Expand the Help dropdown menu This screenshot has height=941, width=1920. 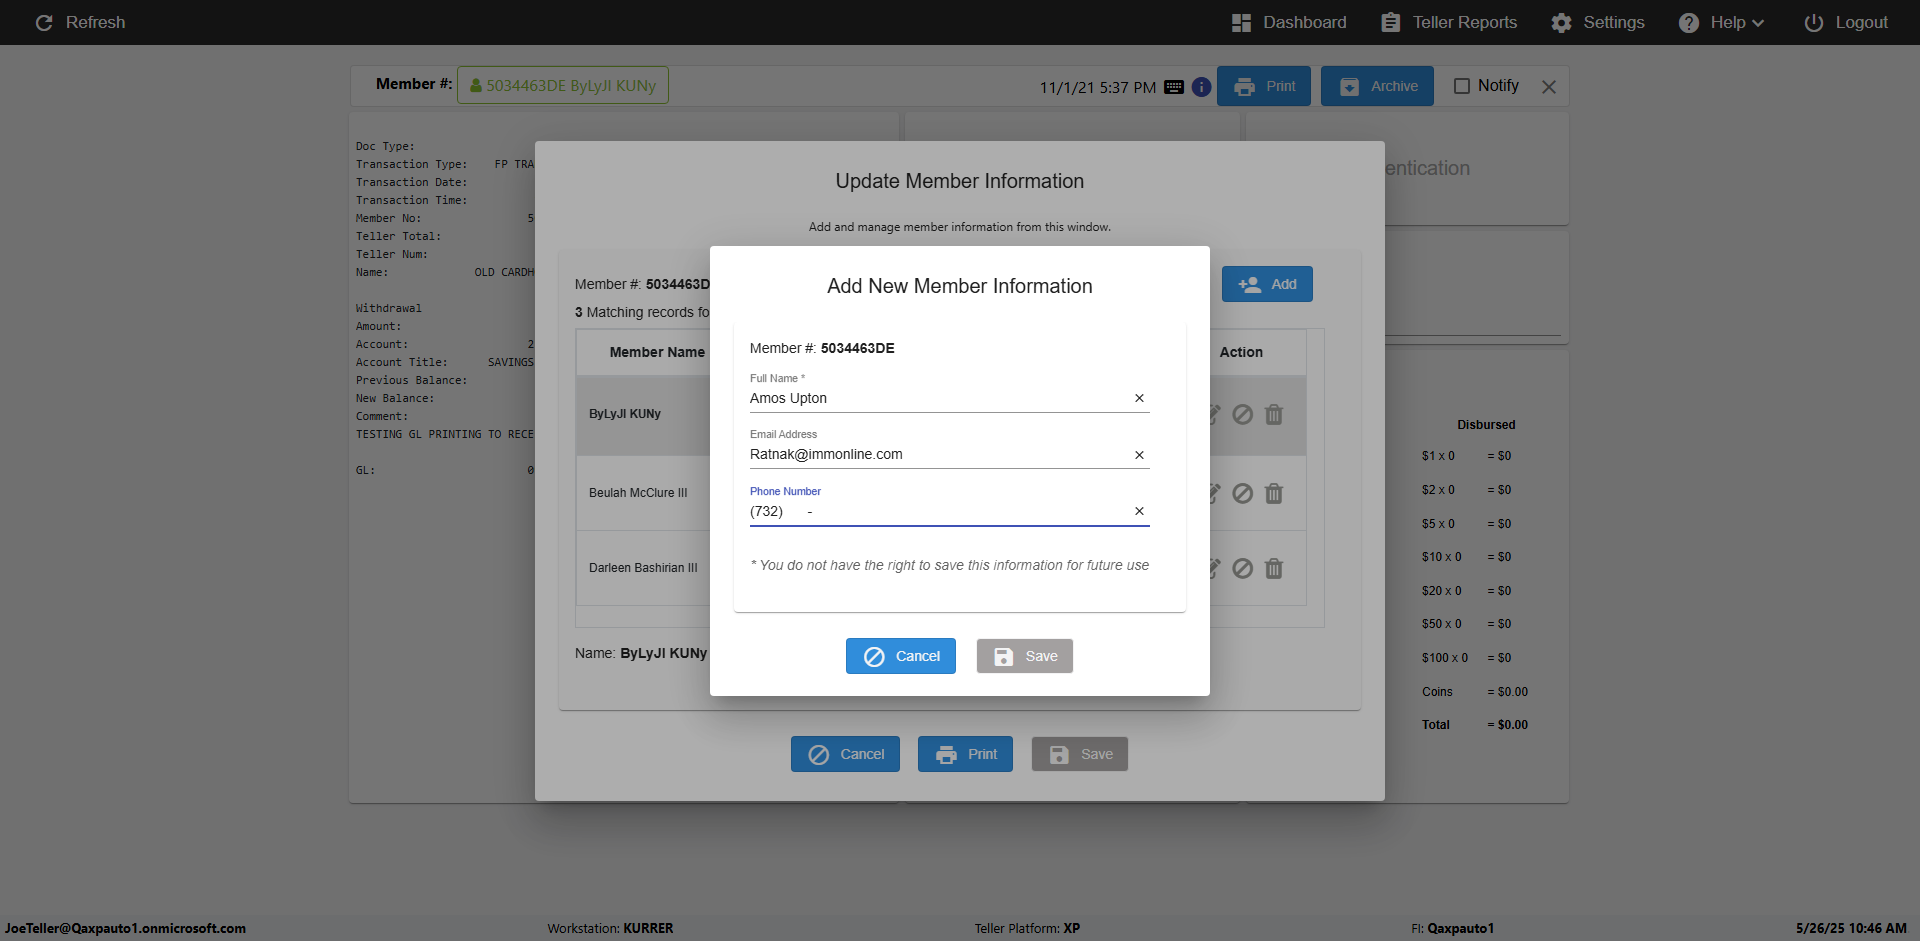1721,22
